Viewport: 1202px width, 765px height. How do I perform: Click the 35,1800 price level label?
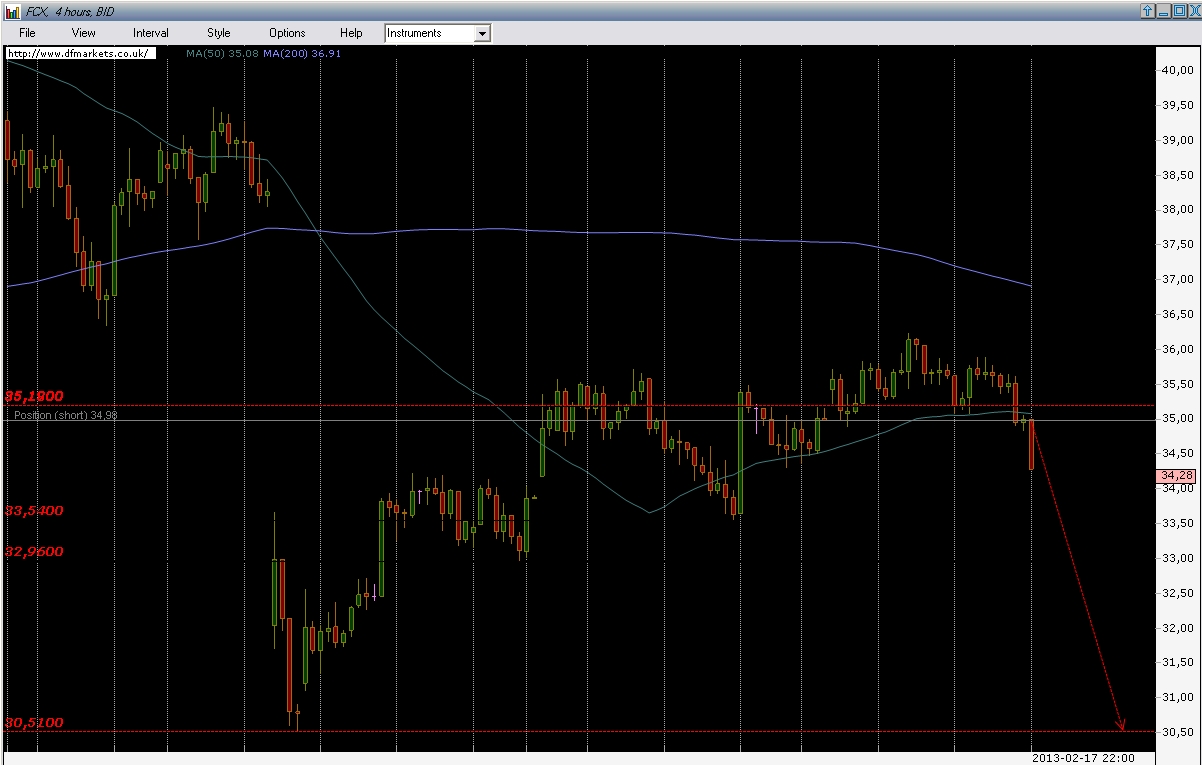point(35,396)
